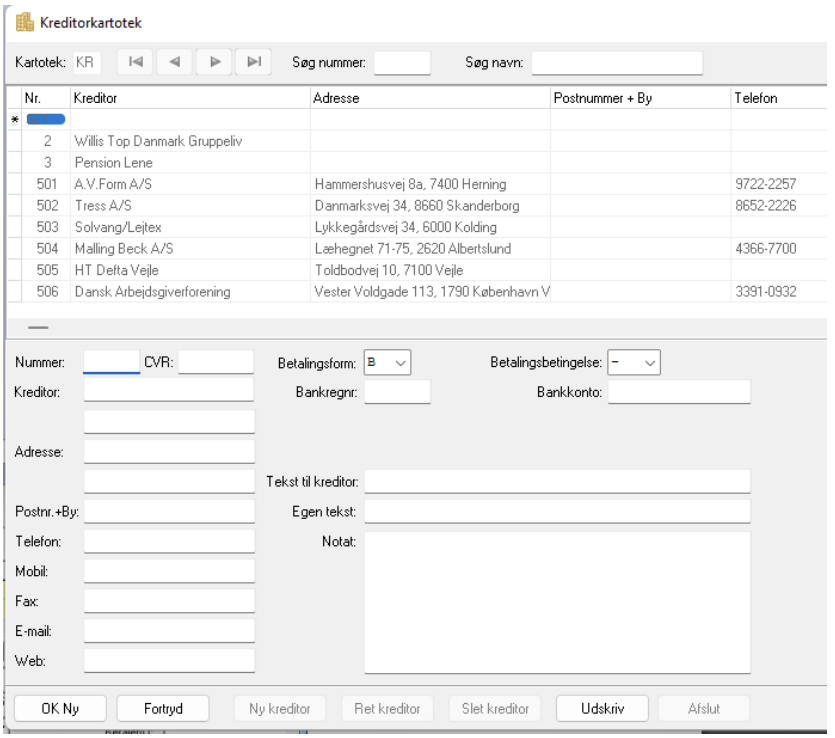Jump to the last creditor record
Screen dimensions: 835x738
[x=253, y=62]
